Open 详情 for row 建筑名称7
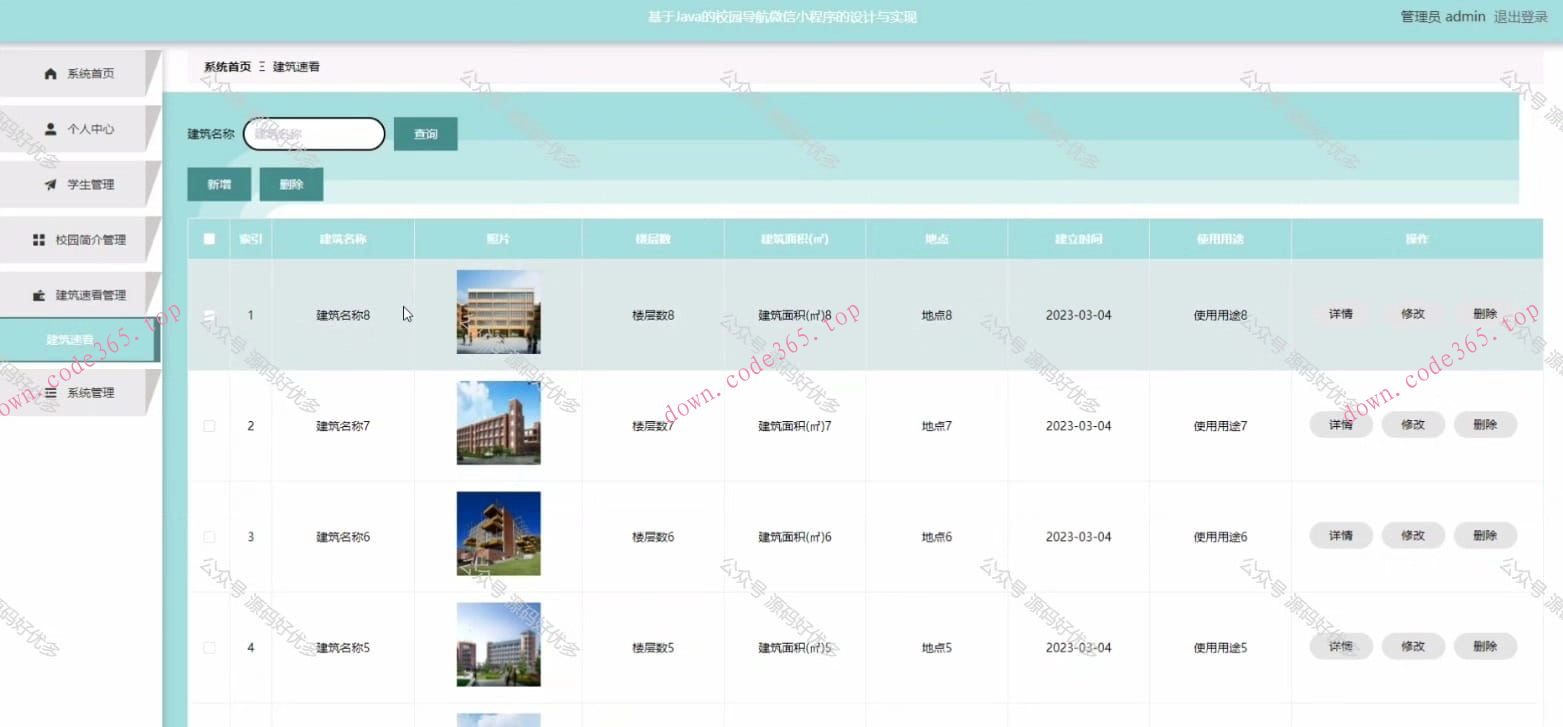Viewport: 1563px width, 727px height. [1340, 425]
